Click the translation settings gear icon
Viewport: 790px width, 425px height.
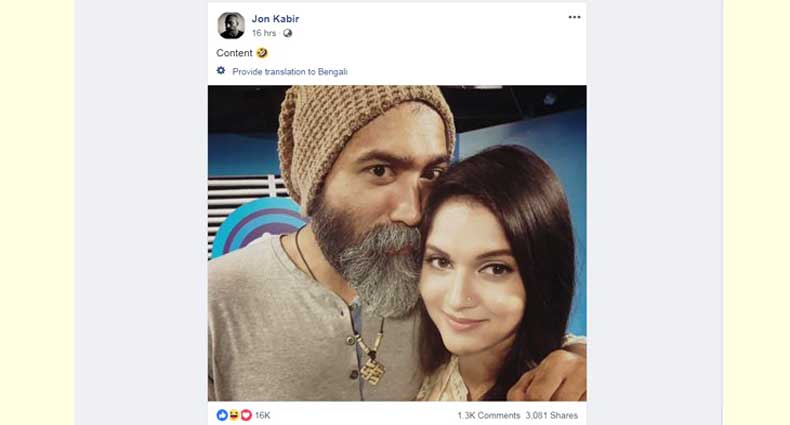(x=221, y=71)
